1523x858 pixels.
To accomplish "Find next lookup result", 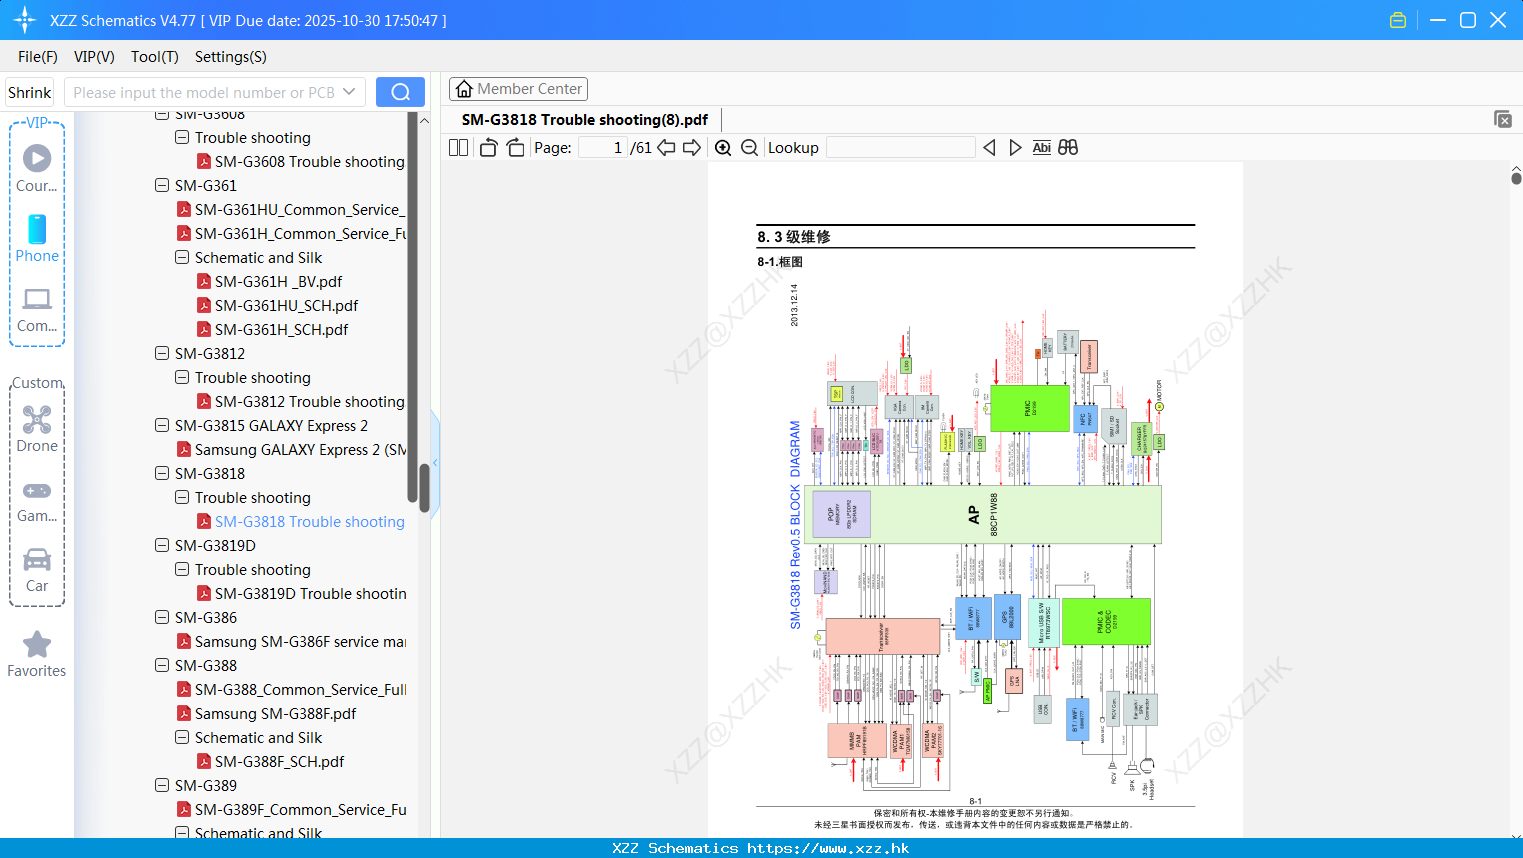I will pos(1015,147).
